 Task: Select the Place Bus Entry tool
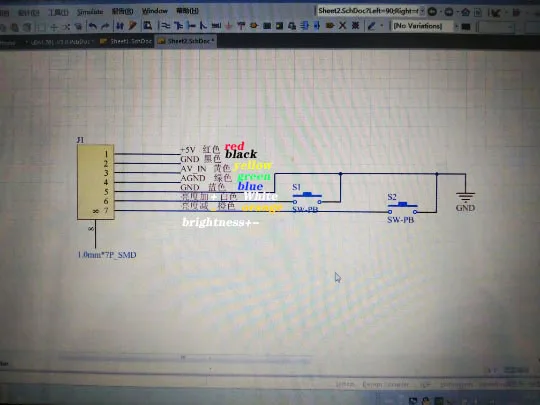(204, 26)
